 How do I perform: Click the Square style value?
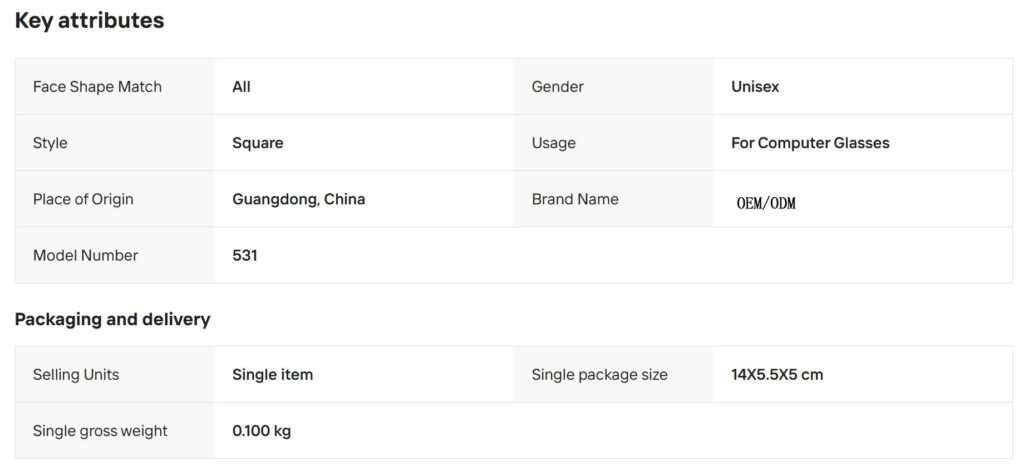tap(258, 143)
